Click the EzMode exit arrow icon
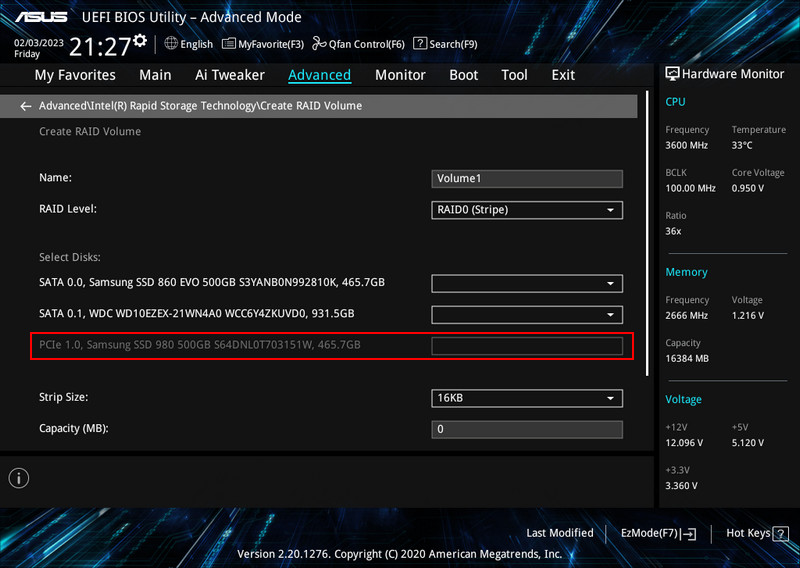This screenshot has height=568, width=800. click(x=689, y=534)
